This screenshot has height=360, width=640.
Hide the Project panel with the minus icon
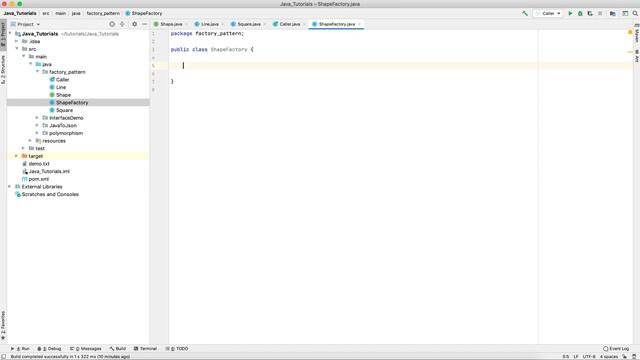(144, 24)
